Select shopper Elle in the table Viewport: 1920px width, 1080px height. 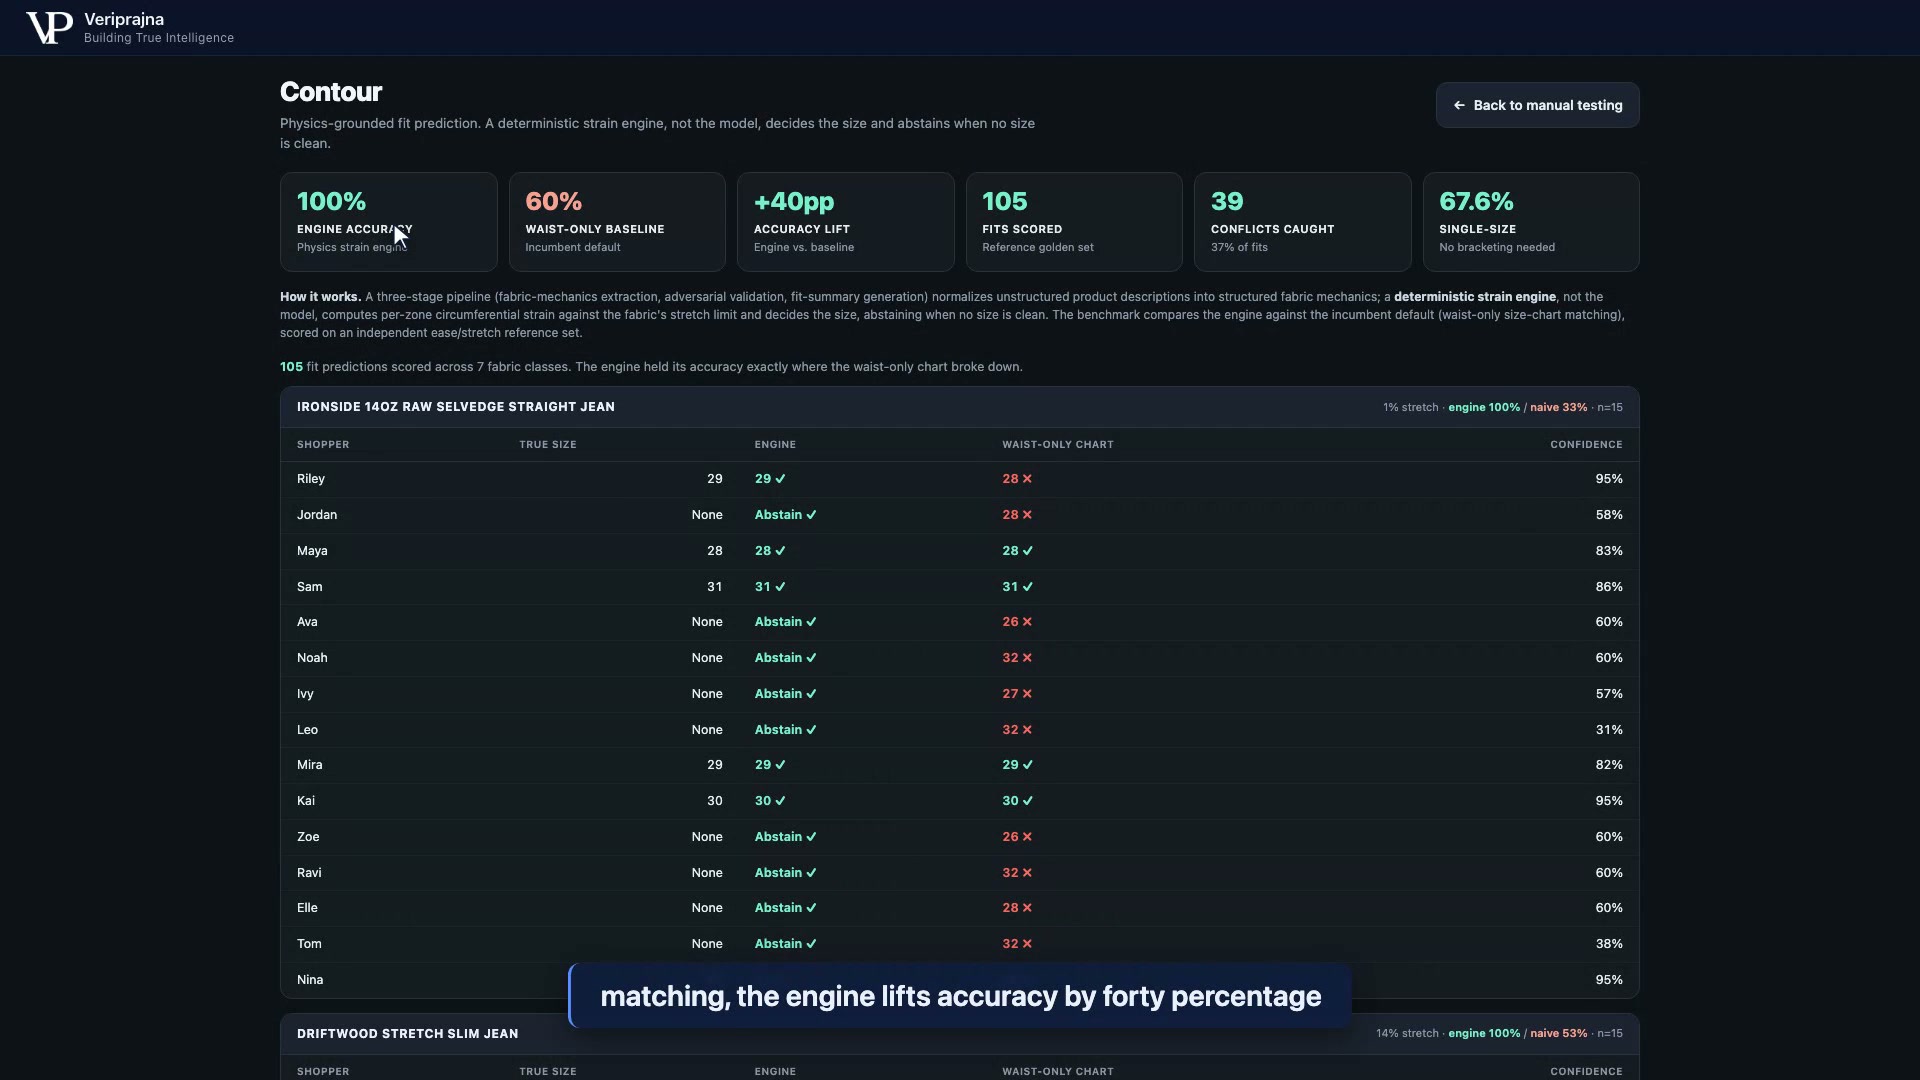pyautogui.click(x=307, y=908)
